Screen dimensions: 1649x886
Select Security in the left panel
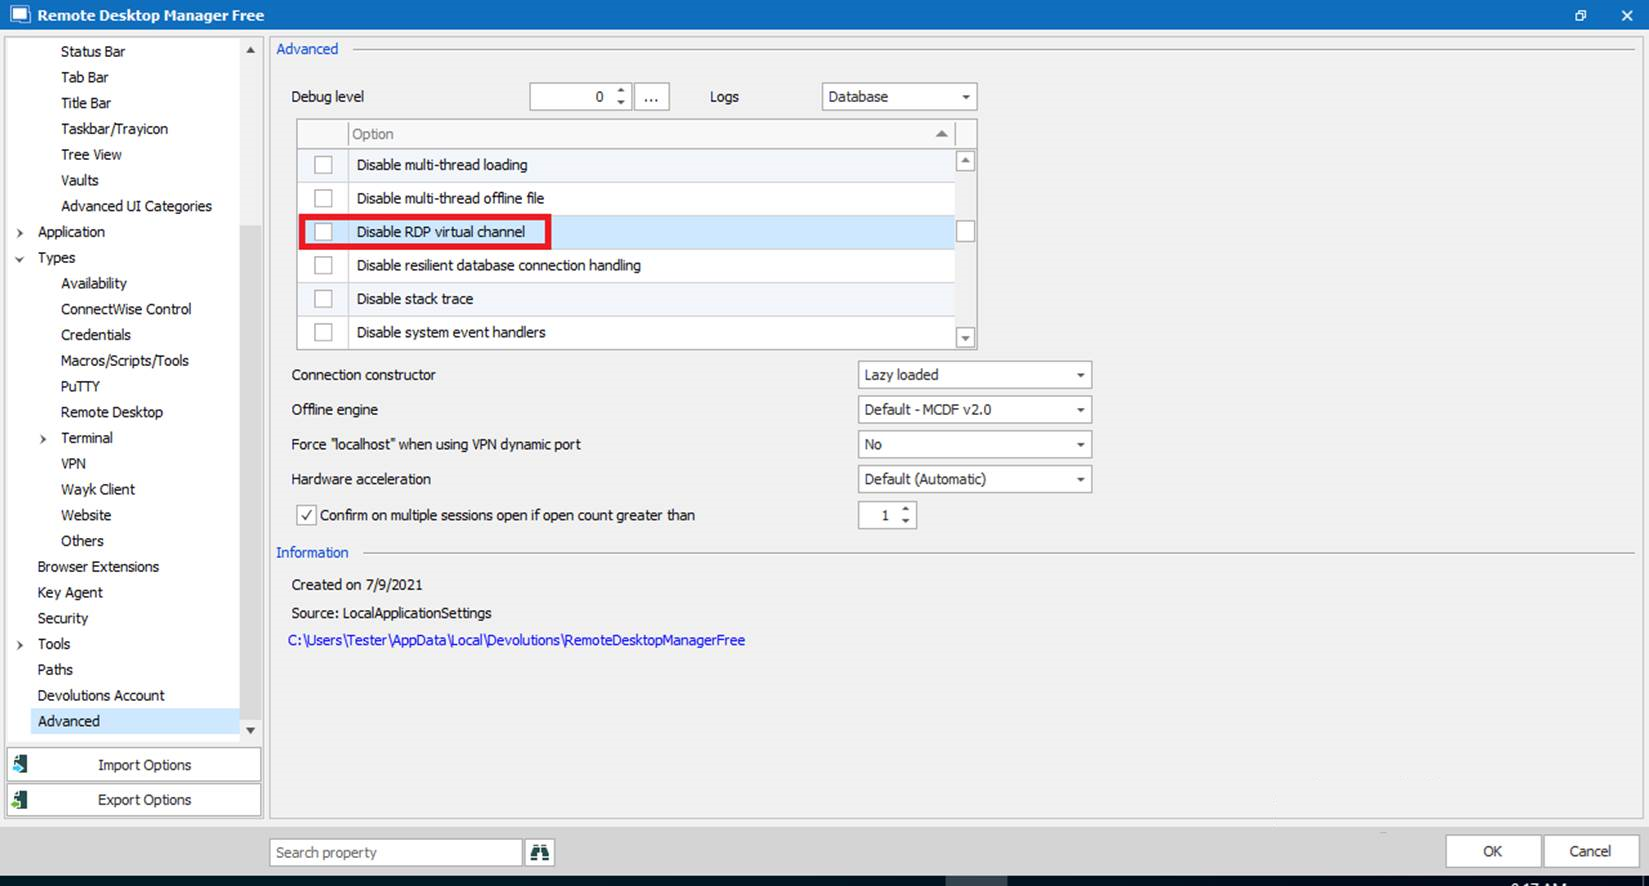[x=63, y=618]
